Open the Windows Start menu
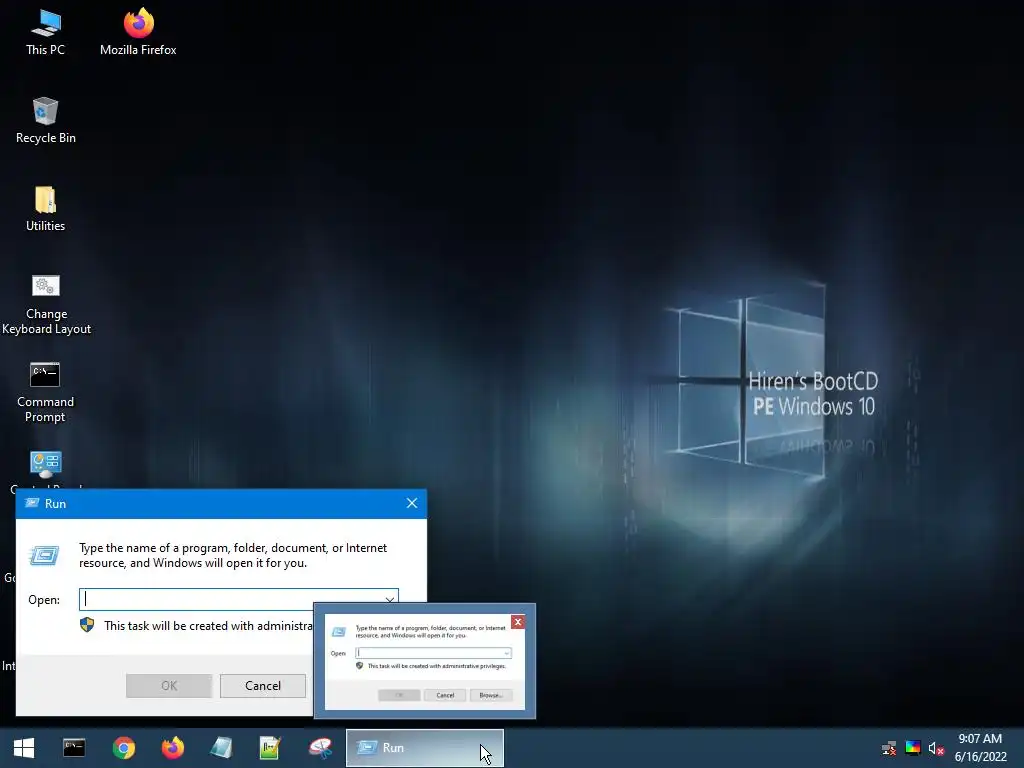The width and height of the screenshot is (1024, 768). 24,748
